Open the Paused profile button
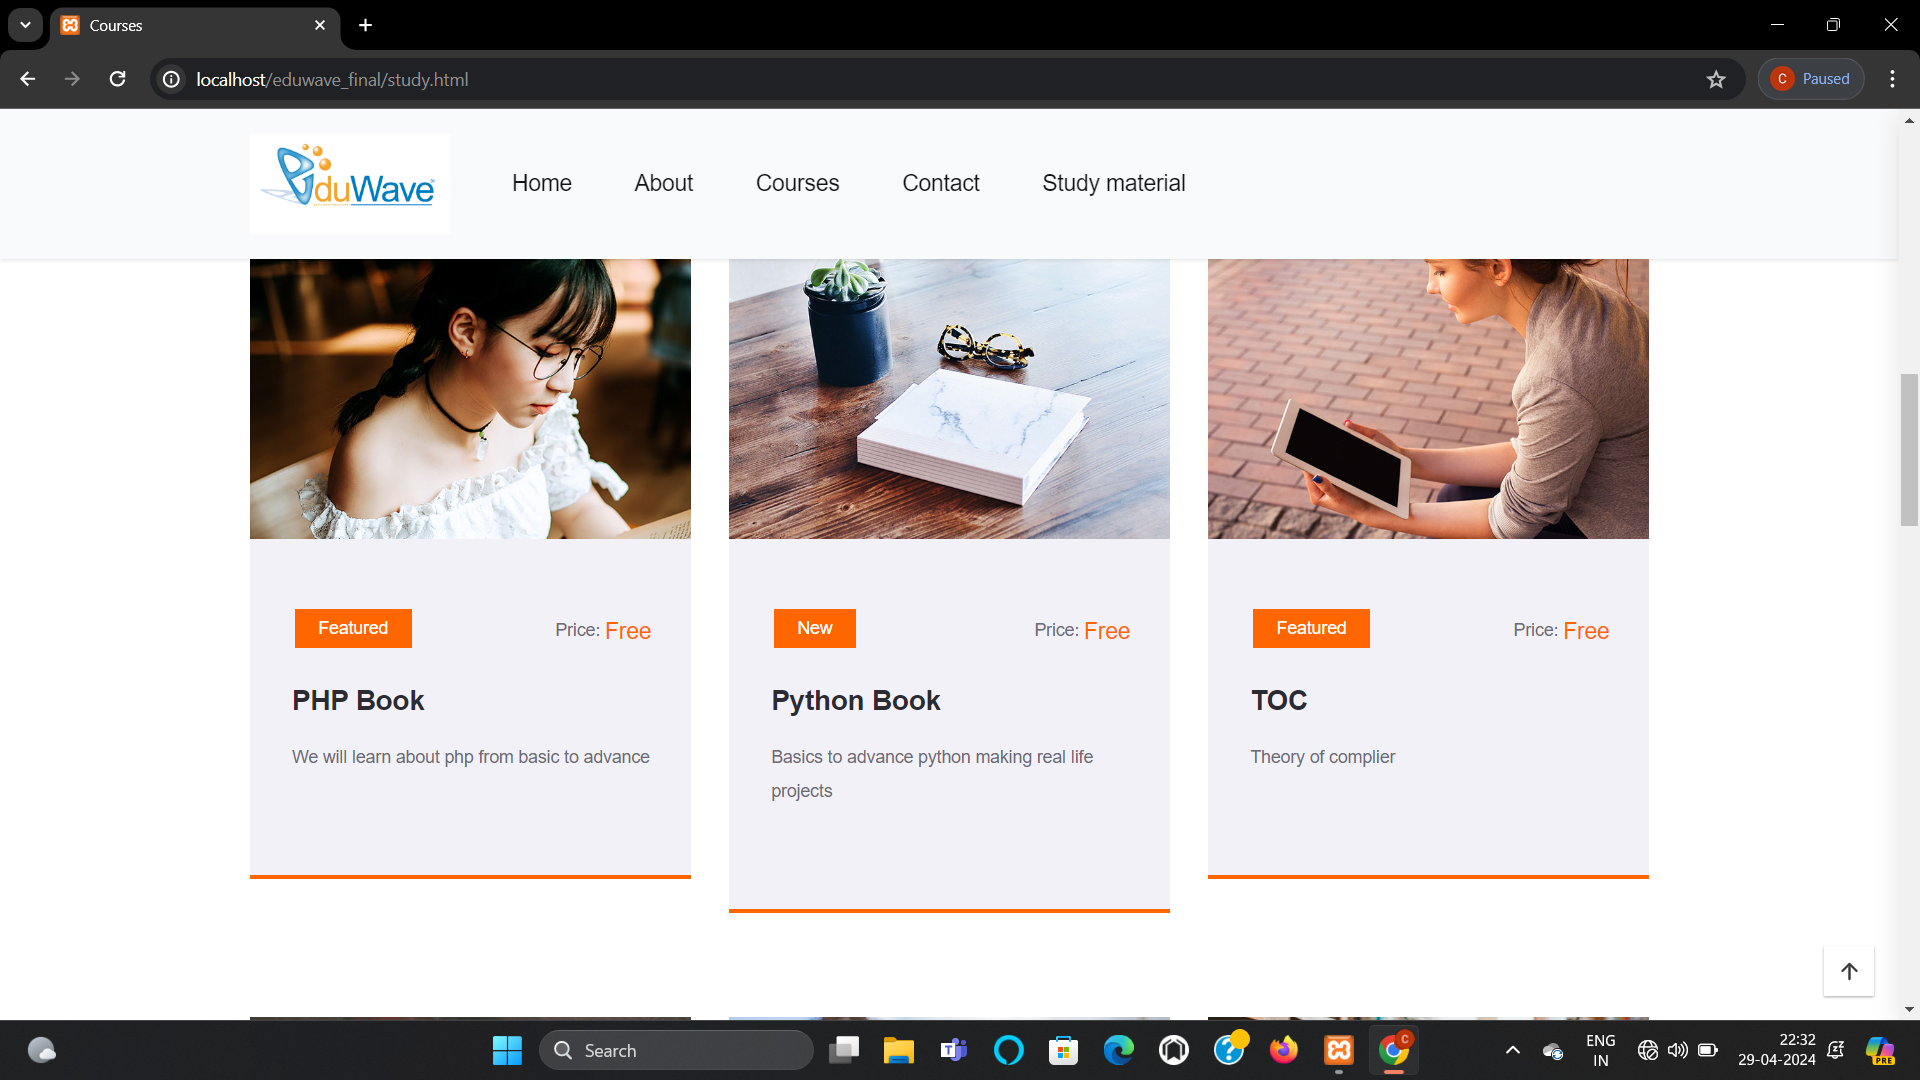Viewport: 1920px width, 1080px height. pyautogui.click(x=1810, y=79)
